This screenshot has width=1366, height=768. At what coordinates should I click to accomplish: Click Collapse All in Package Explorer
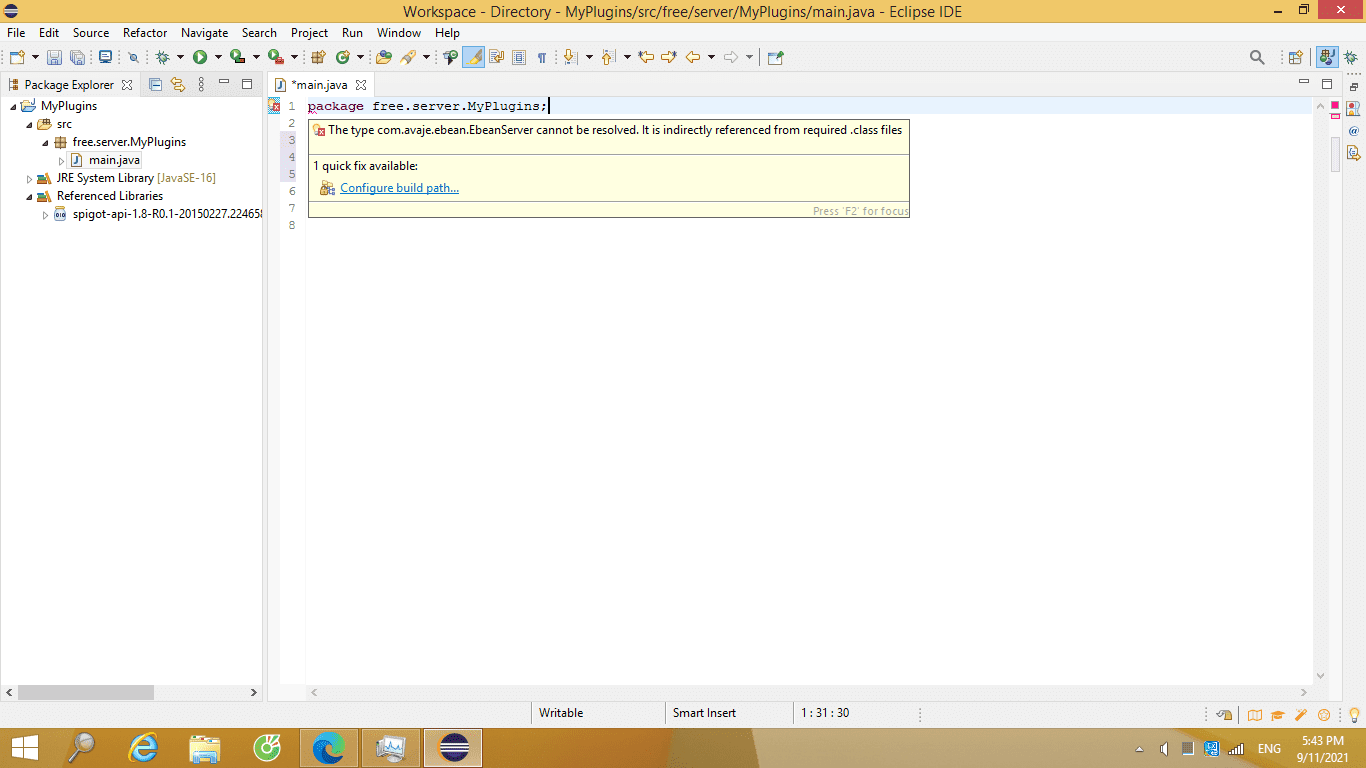coord(155,85)
